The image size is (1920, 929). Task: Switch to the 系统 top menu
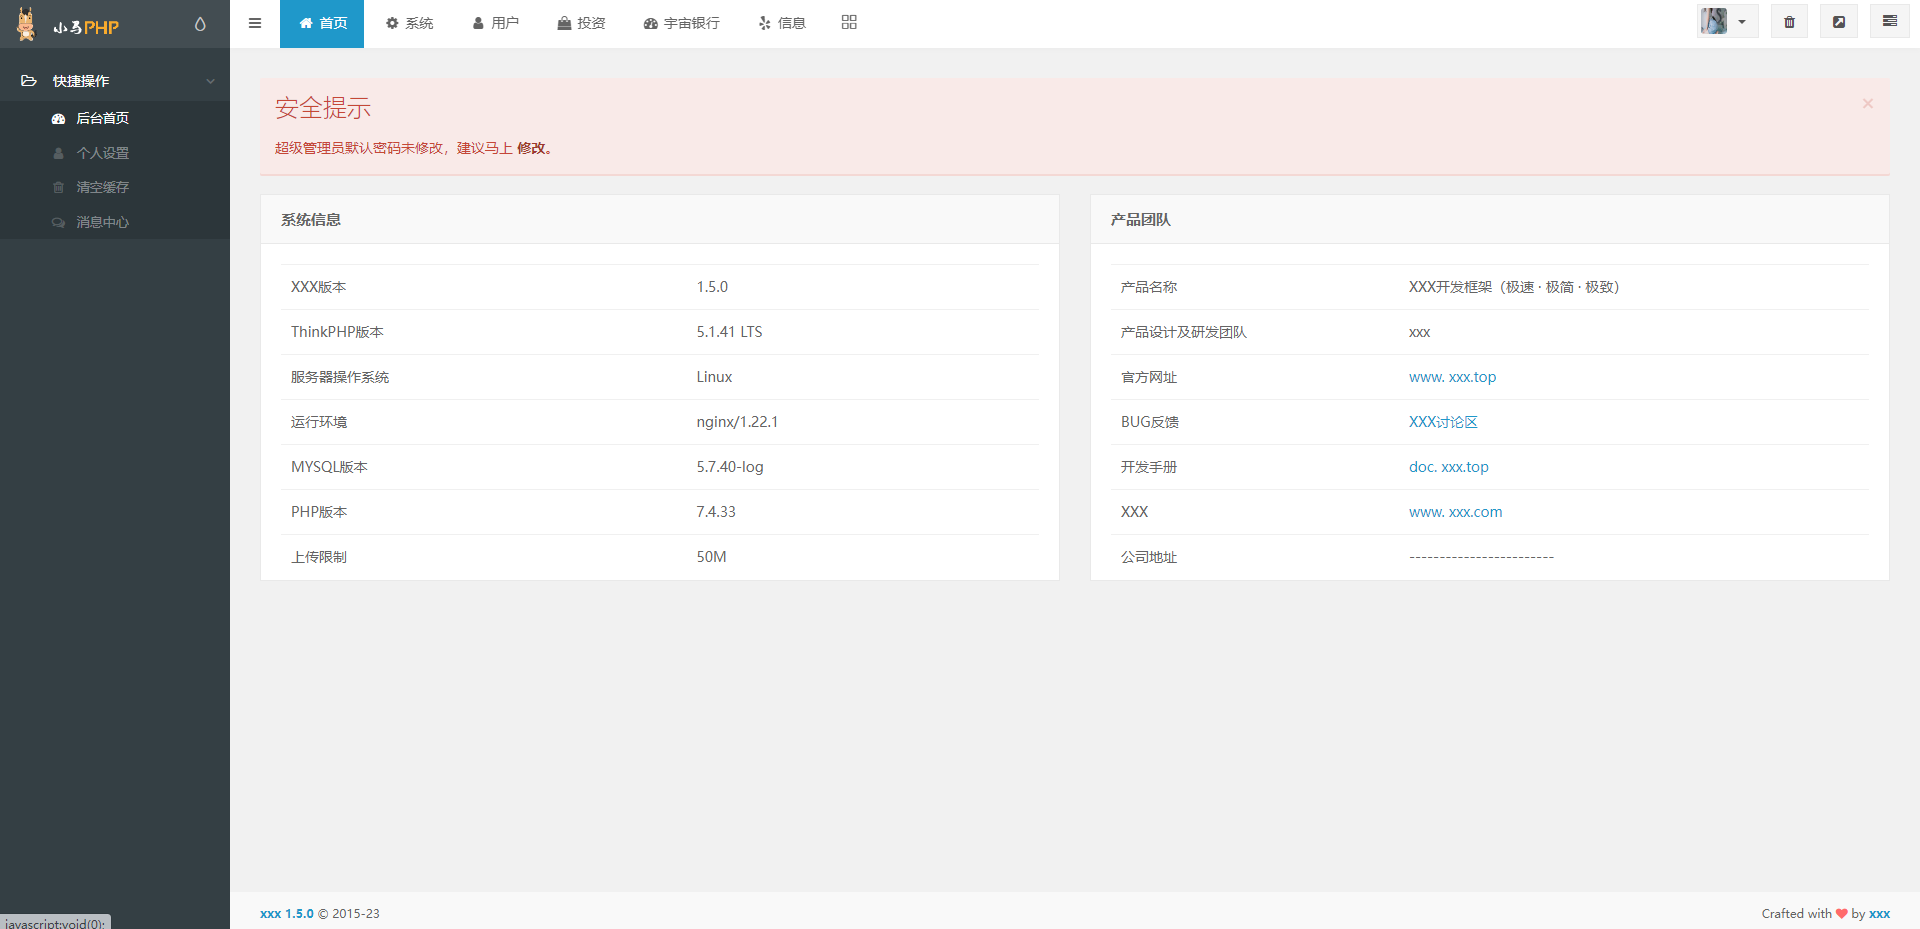pyautogui.click(x=410, y=23)
